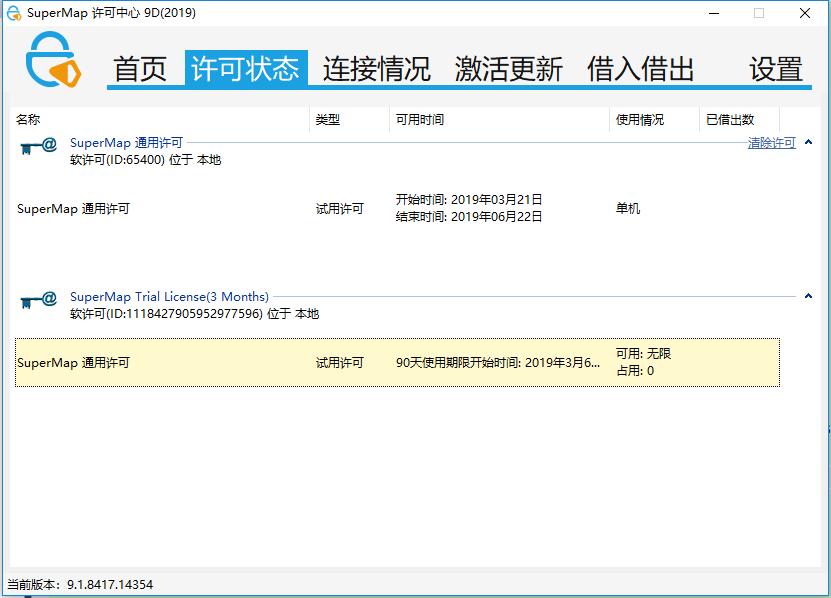Click the 单机 usage cell

point(627,208)
